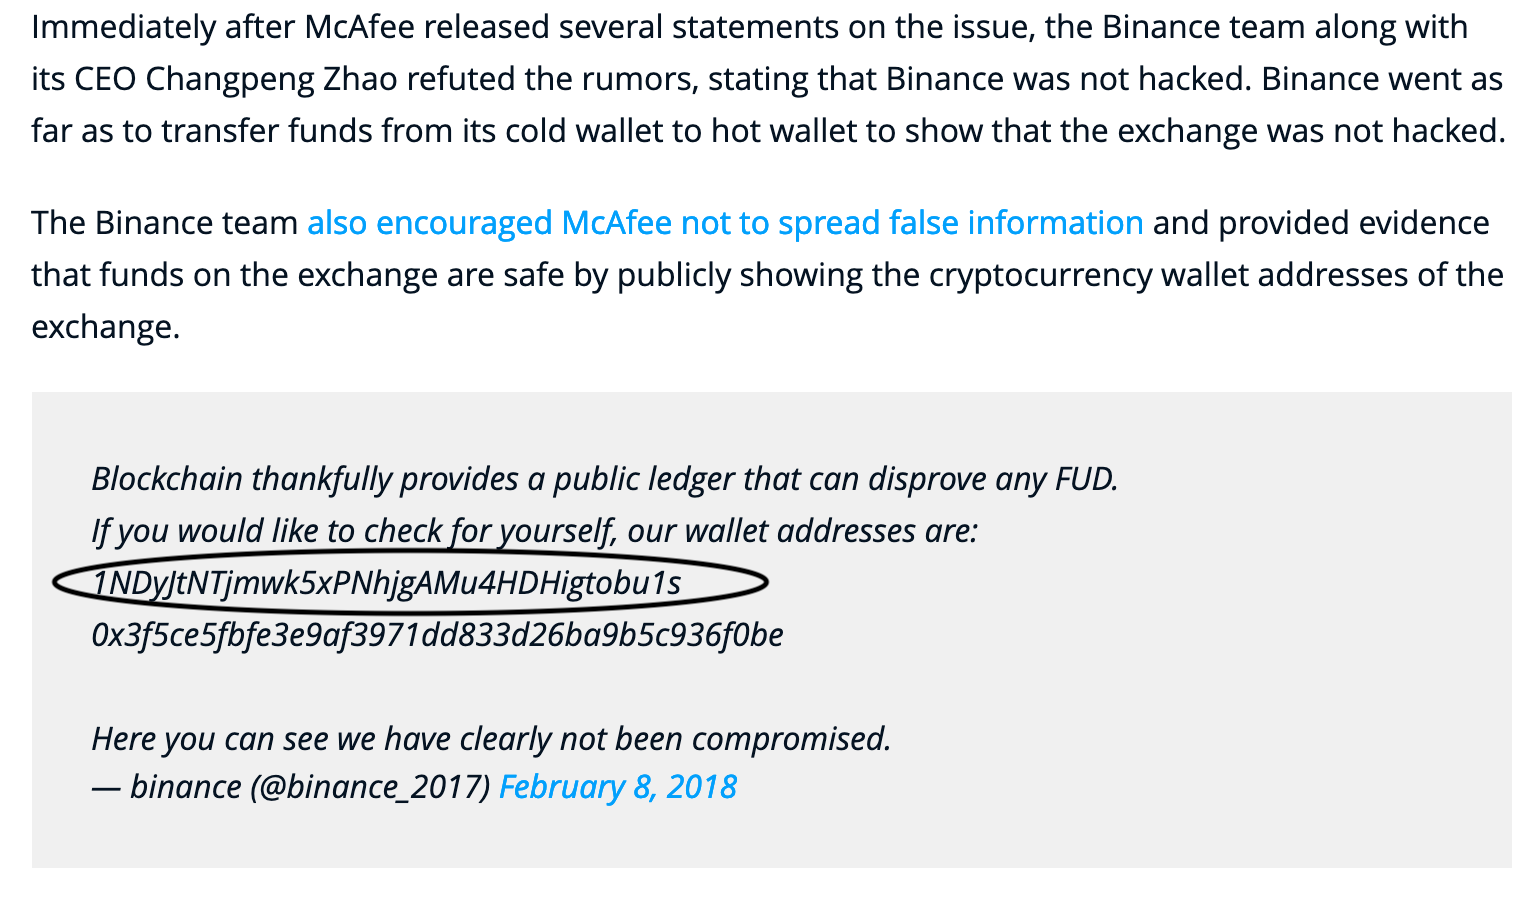Click the lone word 'exchange.' ending the second paragraph
The image size is (1534, 904).
point(106,327)
